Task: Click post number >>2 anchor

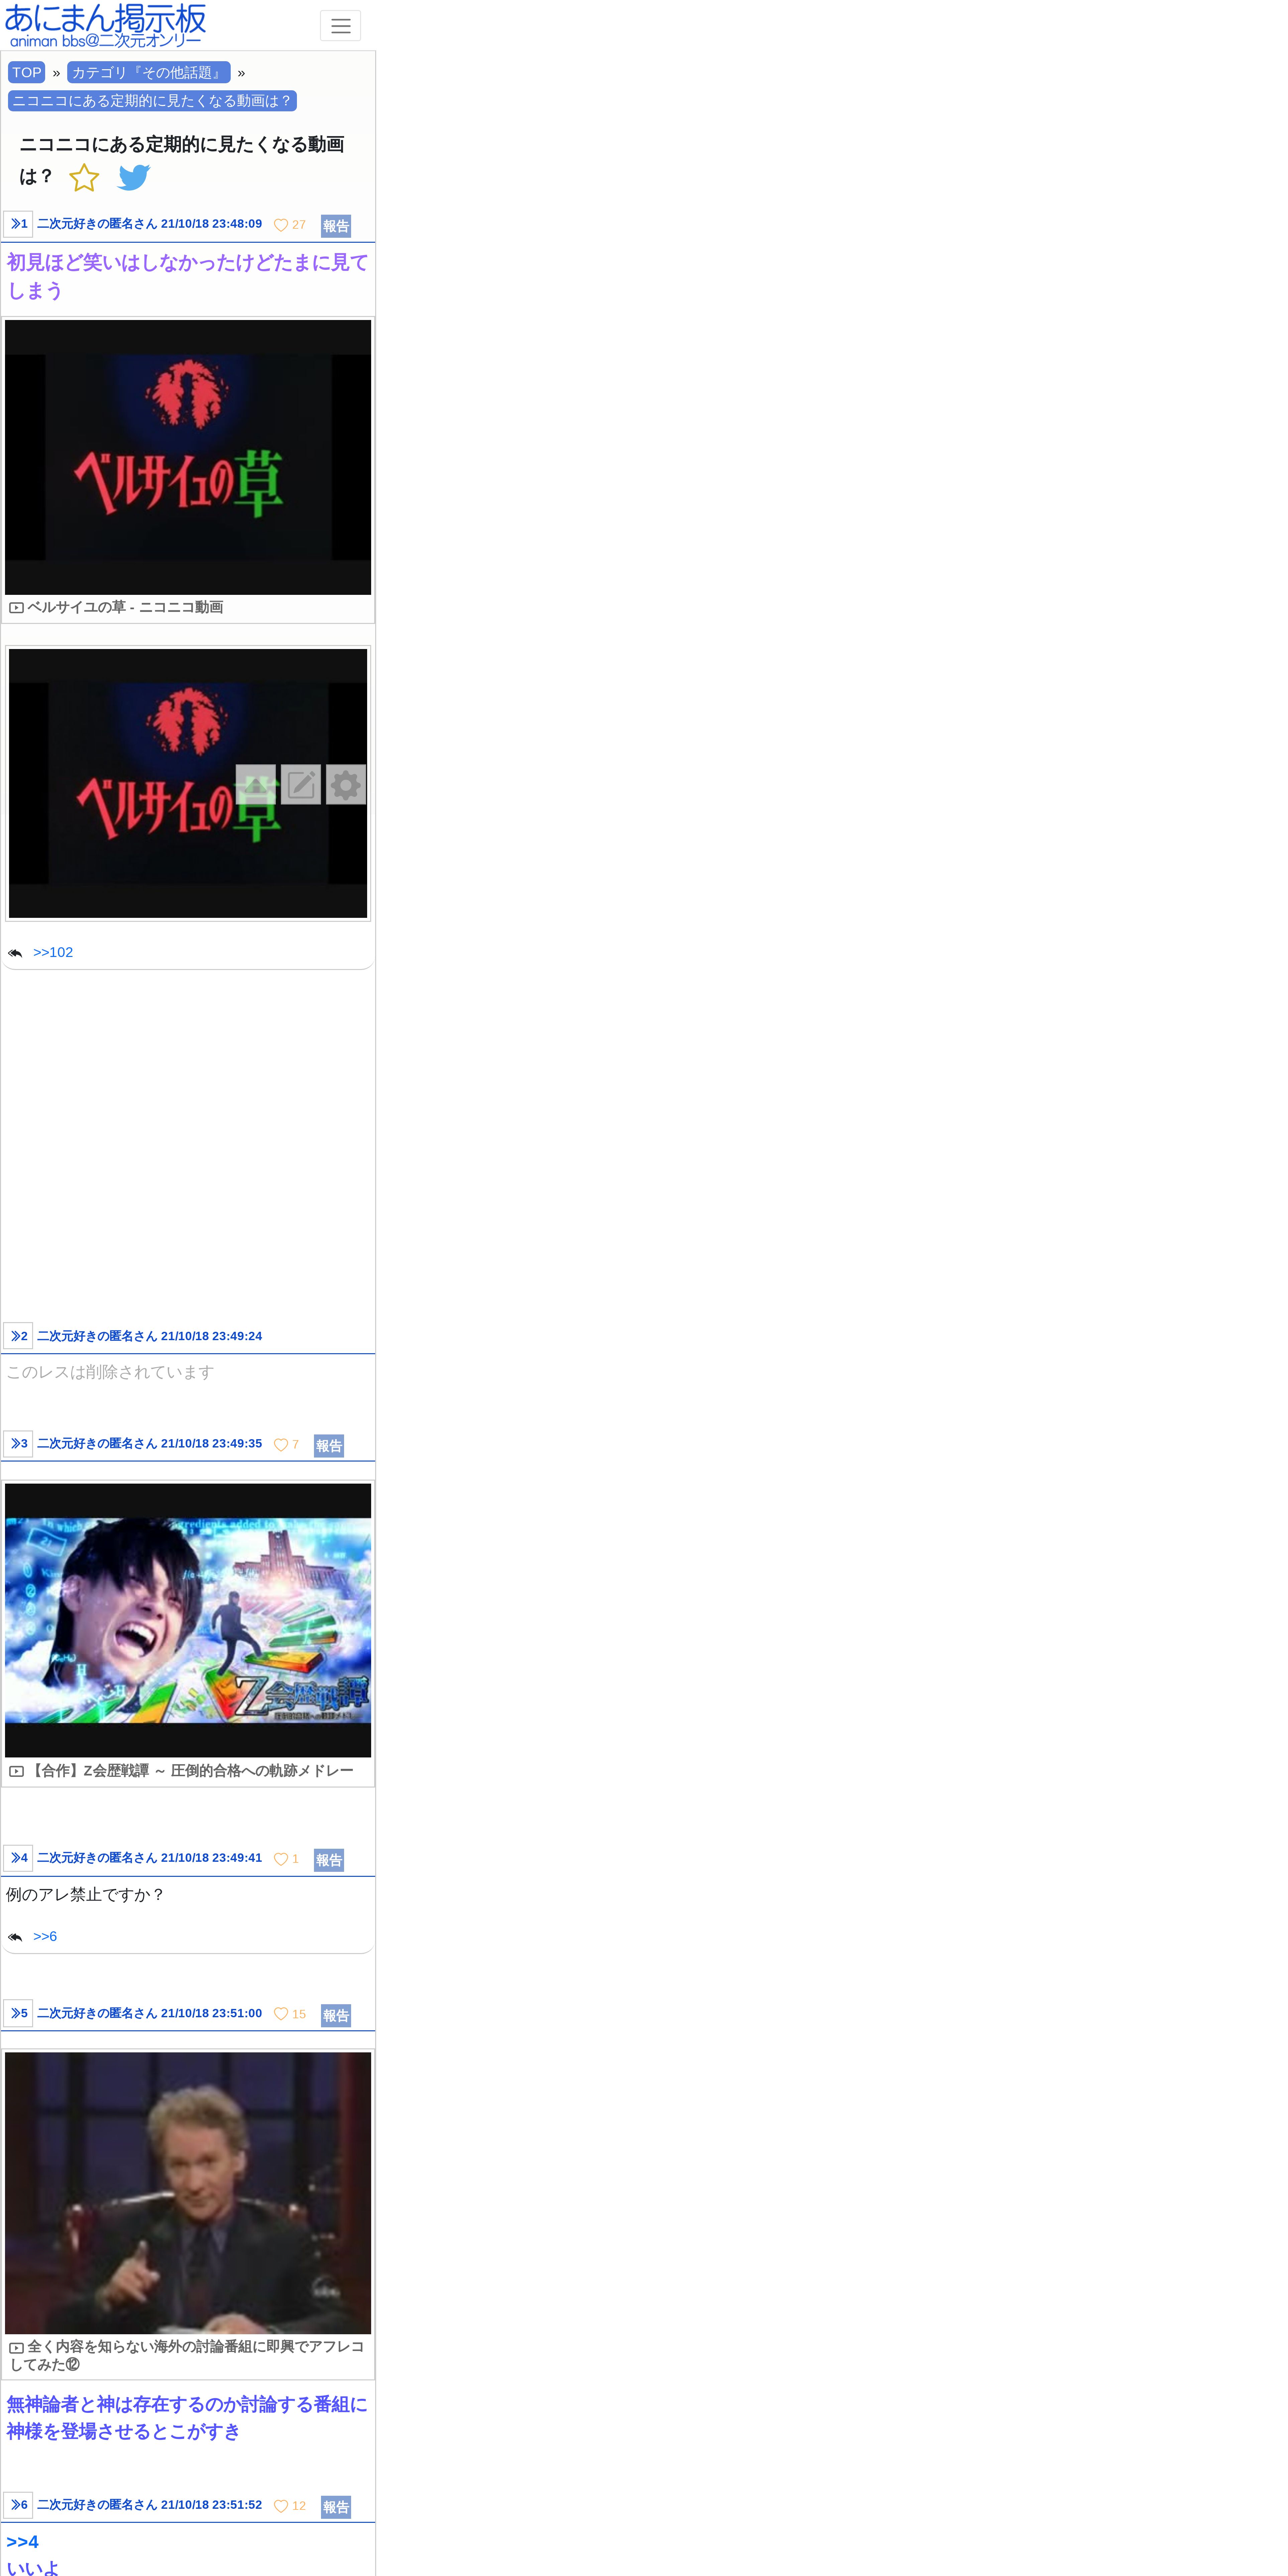Action: 18,1336
